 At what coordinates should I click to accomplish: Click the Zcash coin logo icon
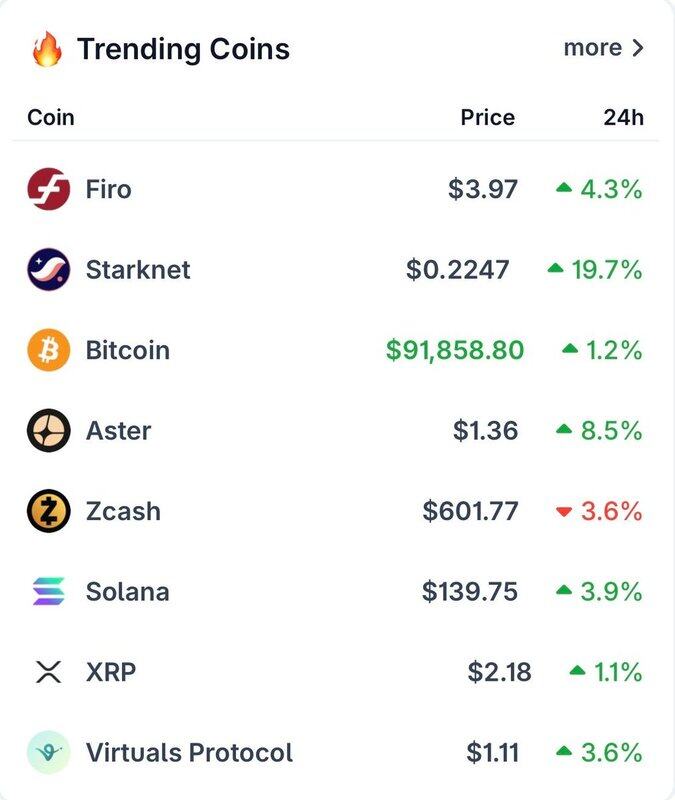[x=48, y=511]
